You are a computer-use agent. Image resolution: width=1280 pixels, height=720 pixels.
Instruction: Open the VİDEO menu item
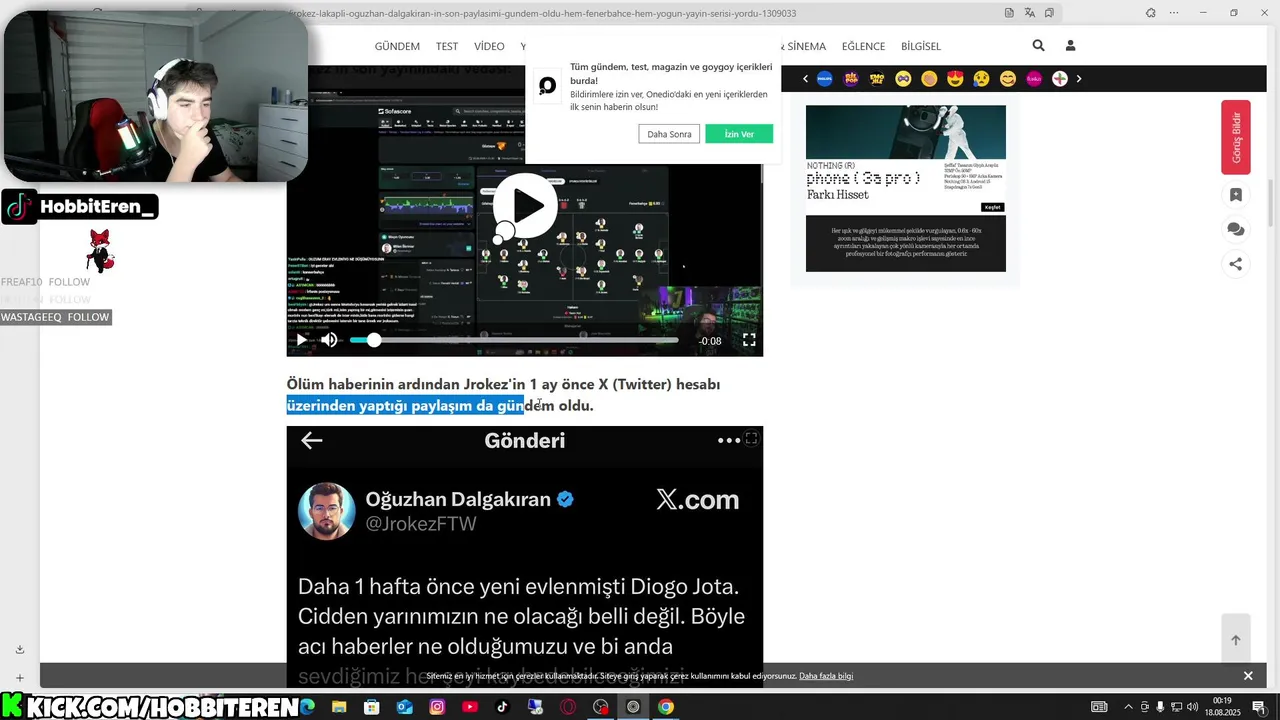click(489, 46)
